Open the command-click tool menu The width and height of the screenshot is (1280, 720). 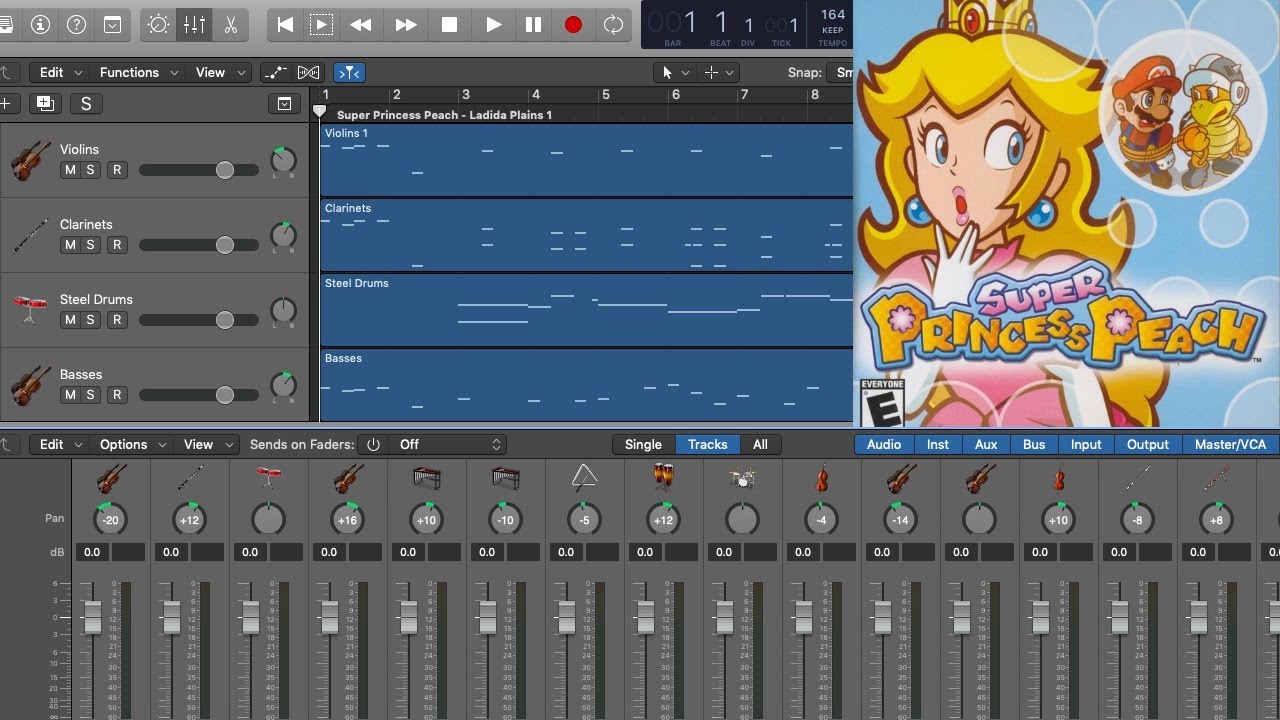tap(720, 72)
